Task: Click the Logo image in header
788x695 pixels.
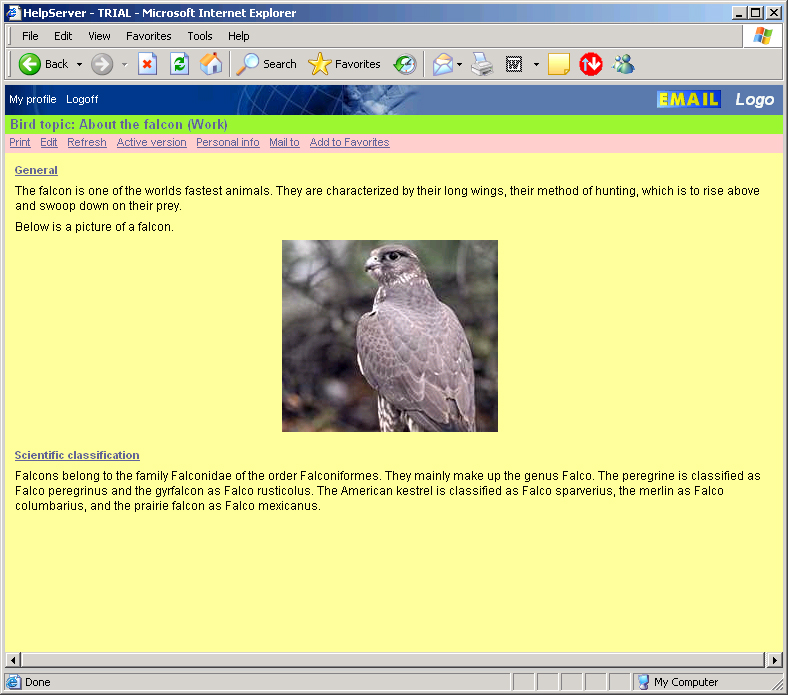Action: [x=755, y=100]
